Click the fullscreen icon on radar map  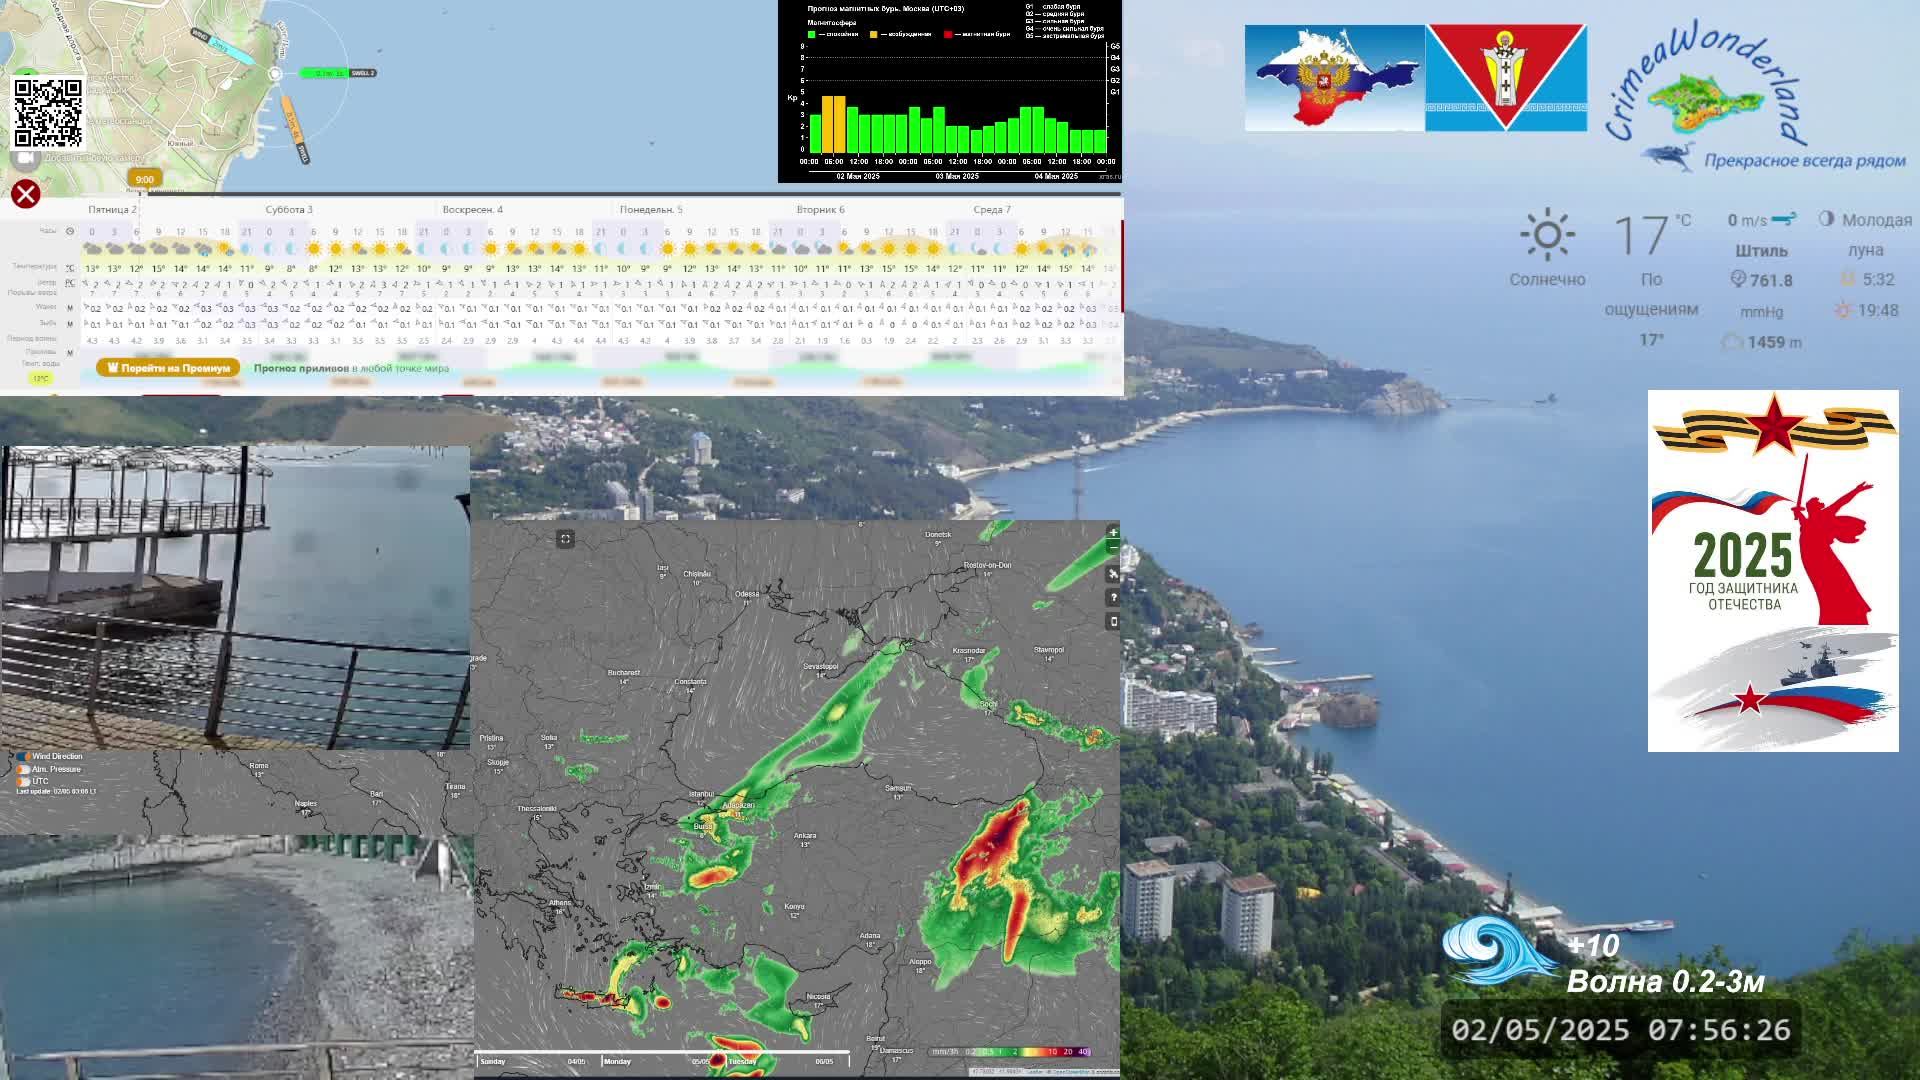click(565, 539)
